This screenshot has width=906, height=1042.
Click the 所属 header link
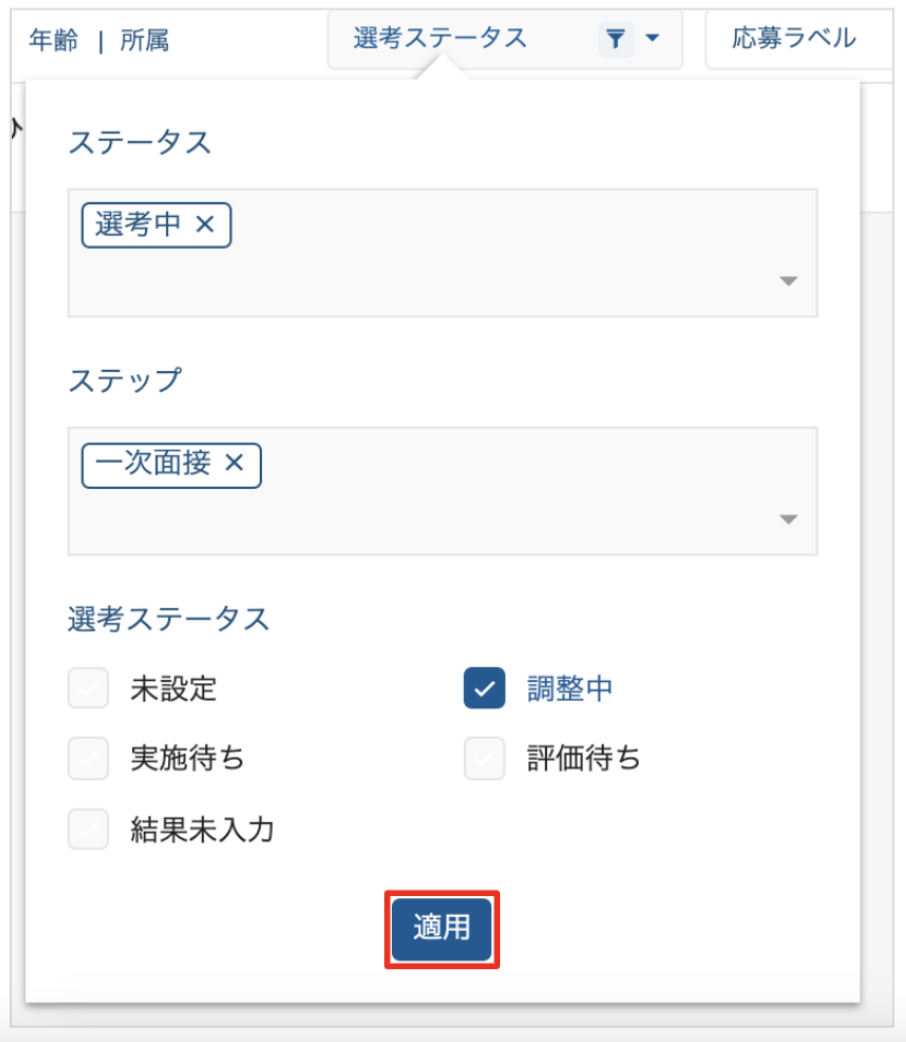[x=144, y=41]
